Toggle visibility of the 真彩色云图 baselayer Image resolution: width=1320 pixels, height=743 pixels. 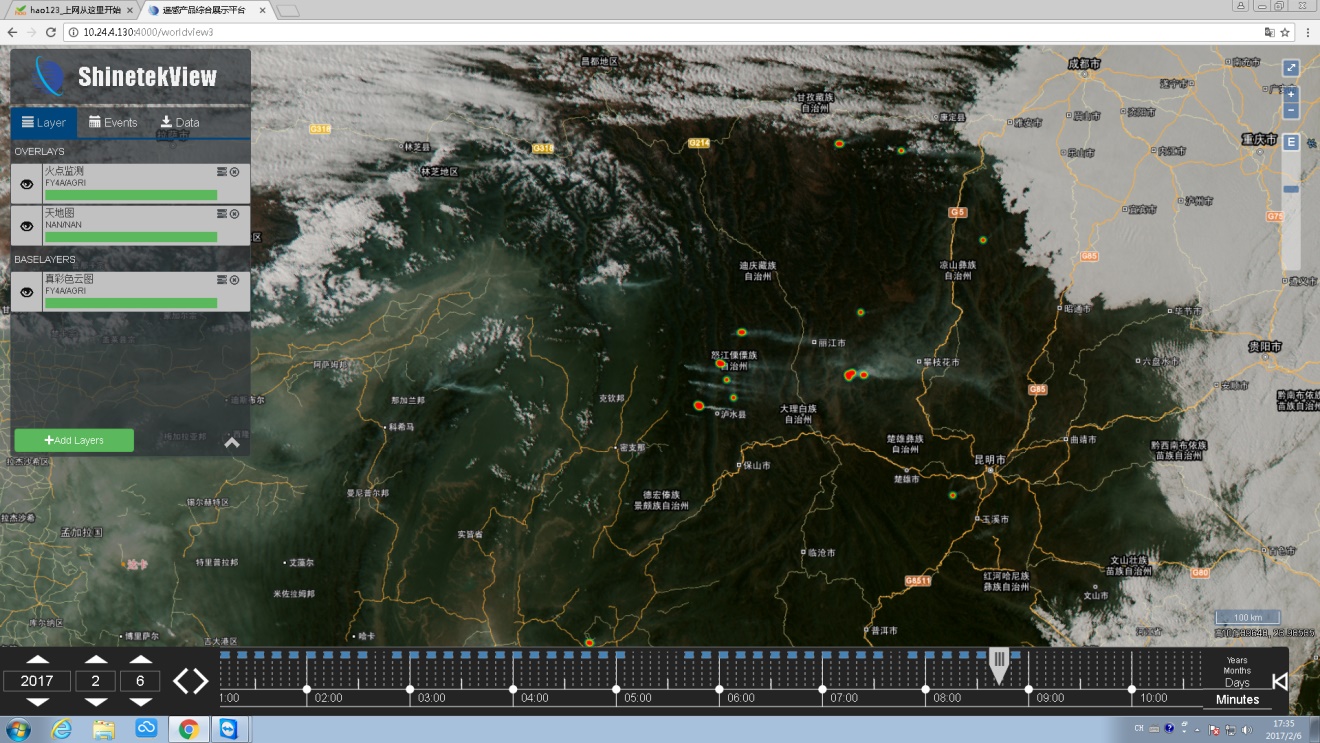click(27, 292)
